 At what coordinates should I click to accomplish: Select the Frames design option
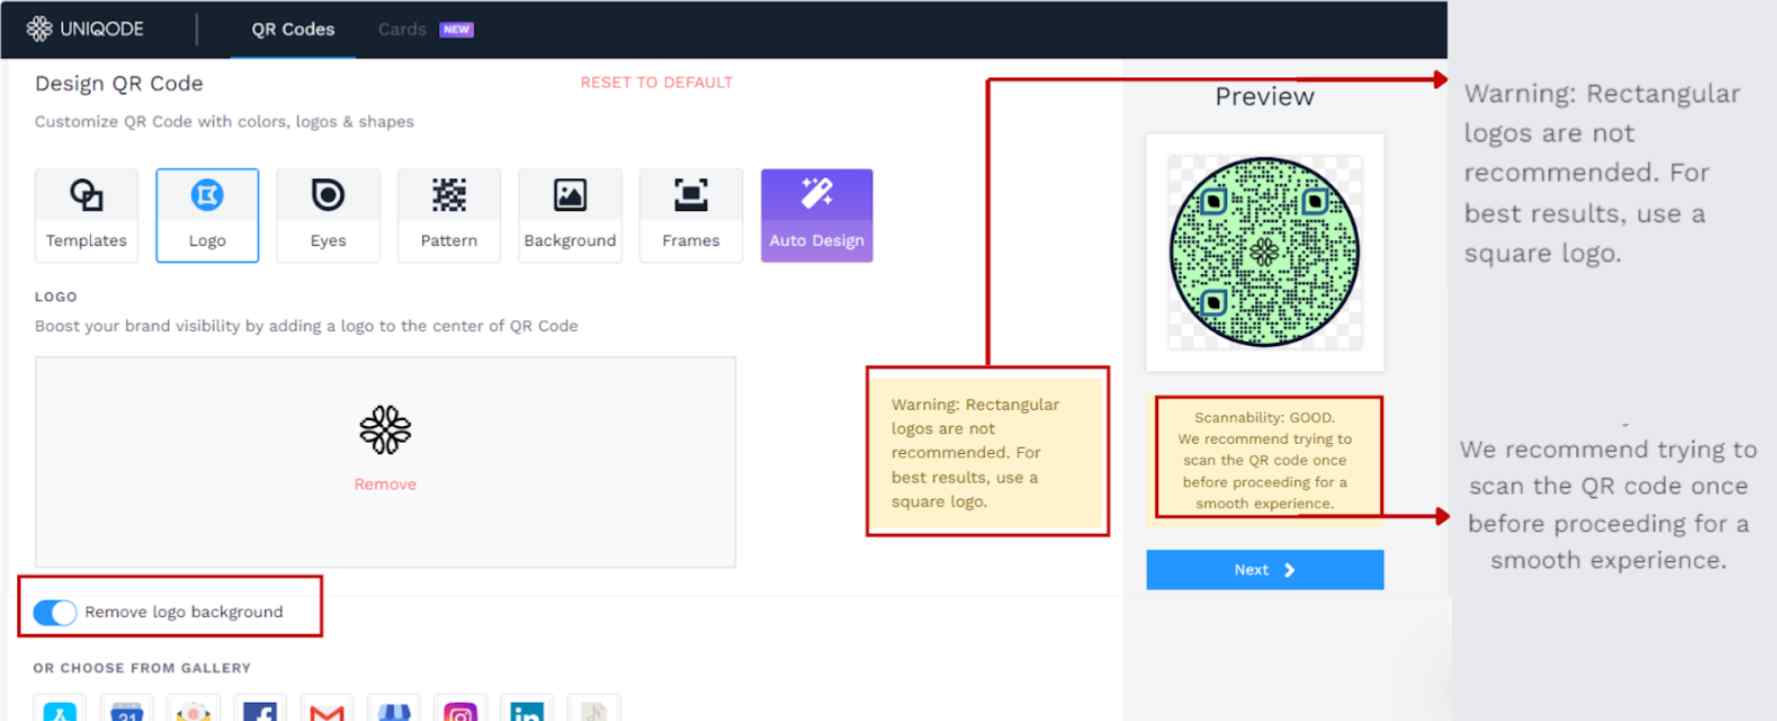tap(691, 215)
